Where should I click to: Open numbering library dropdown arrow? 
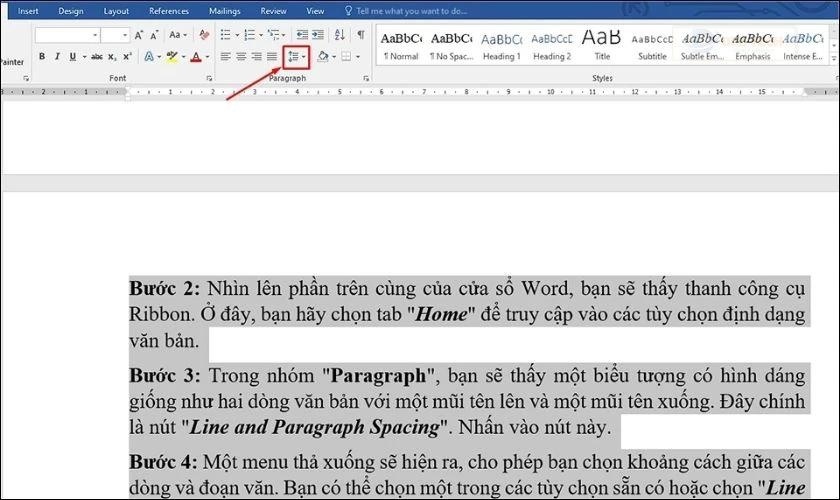(261, 35)
